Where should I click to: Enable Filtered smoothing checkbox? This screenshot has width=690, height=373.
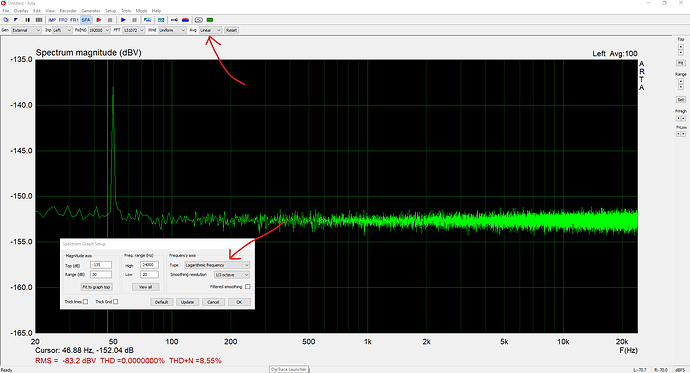point(248,286)
